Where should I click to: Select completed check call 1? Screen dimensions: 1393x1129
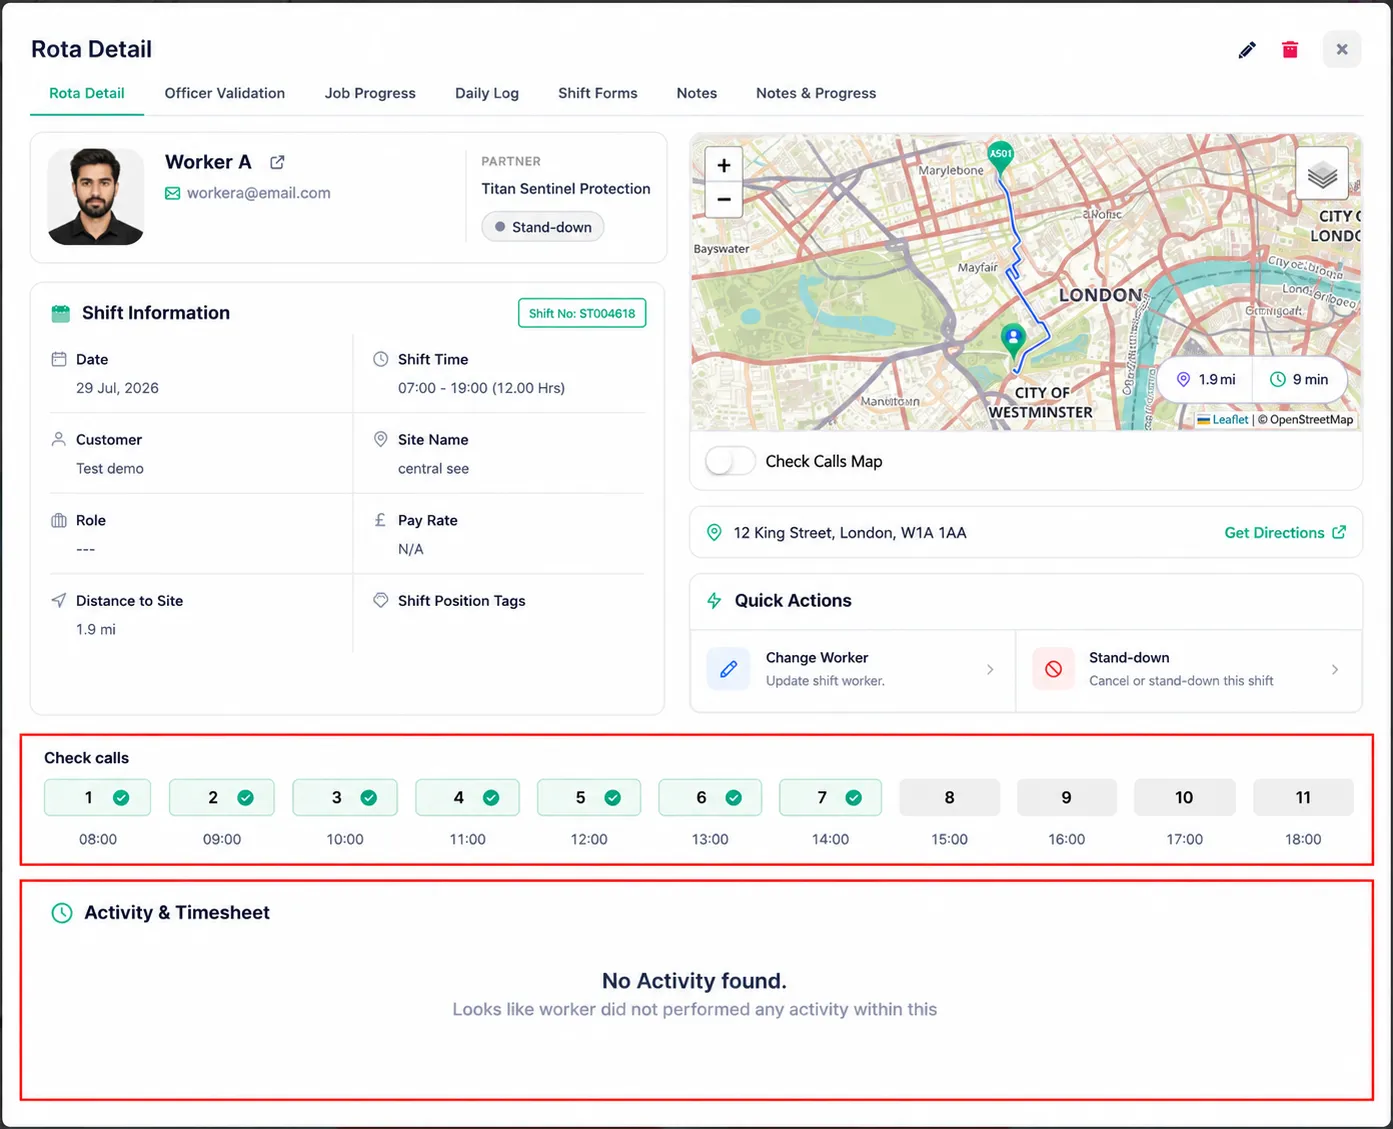coord(98,798)
